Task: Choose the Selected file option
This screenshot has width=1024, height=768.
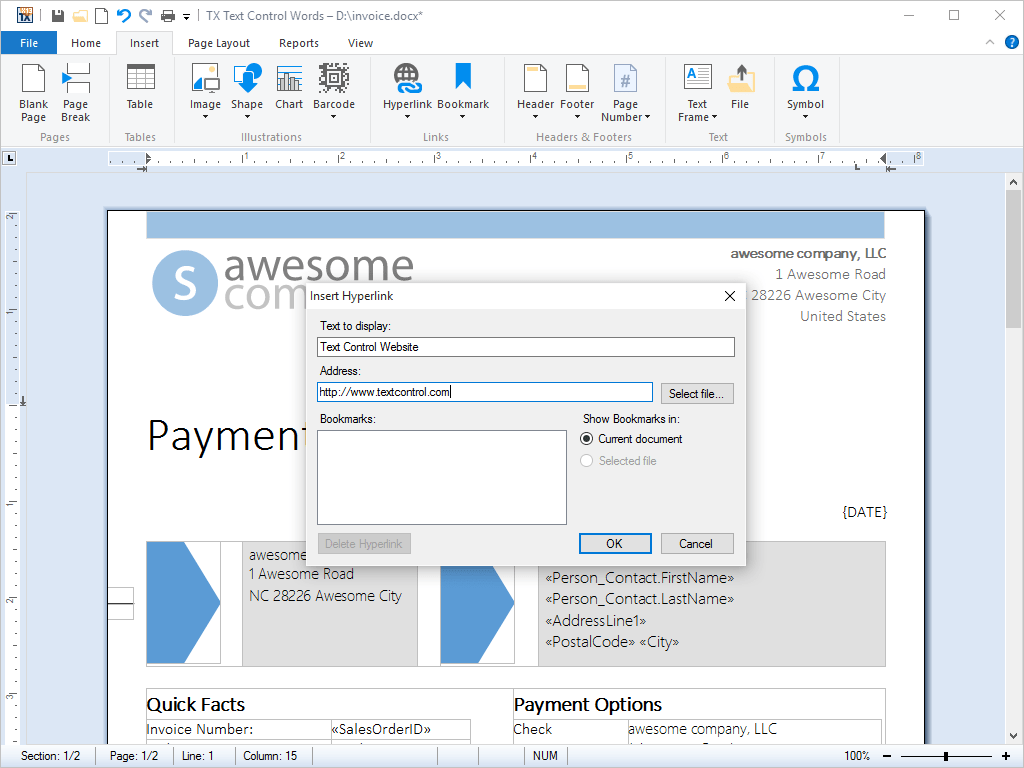Action: tap(587, 460)
